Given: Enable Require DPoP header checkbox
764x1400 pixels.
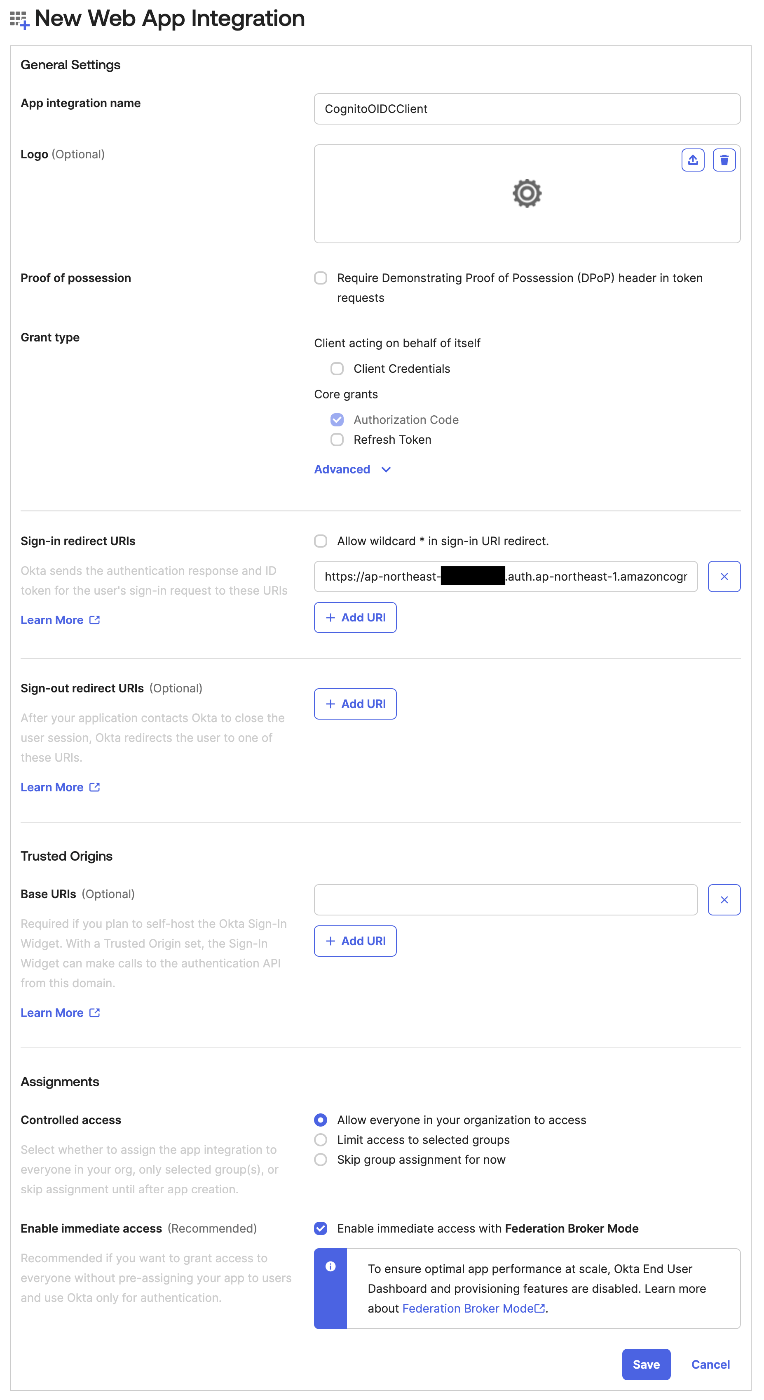Looking at the screenshot, I should pyautogui.click(x=321, y=278).
